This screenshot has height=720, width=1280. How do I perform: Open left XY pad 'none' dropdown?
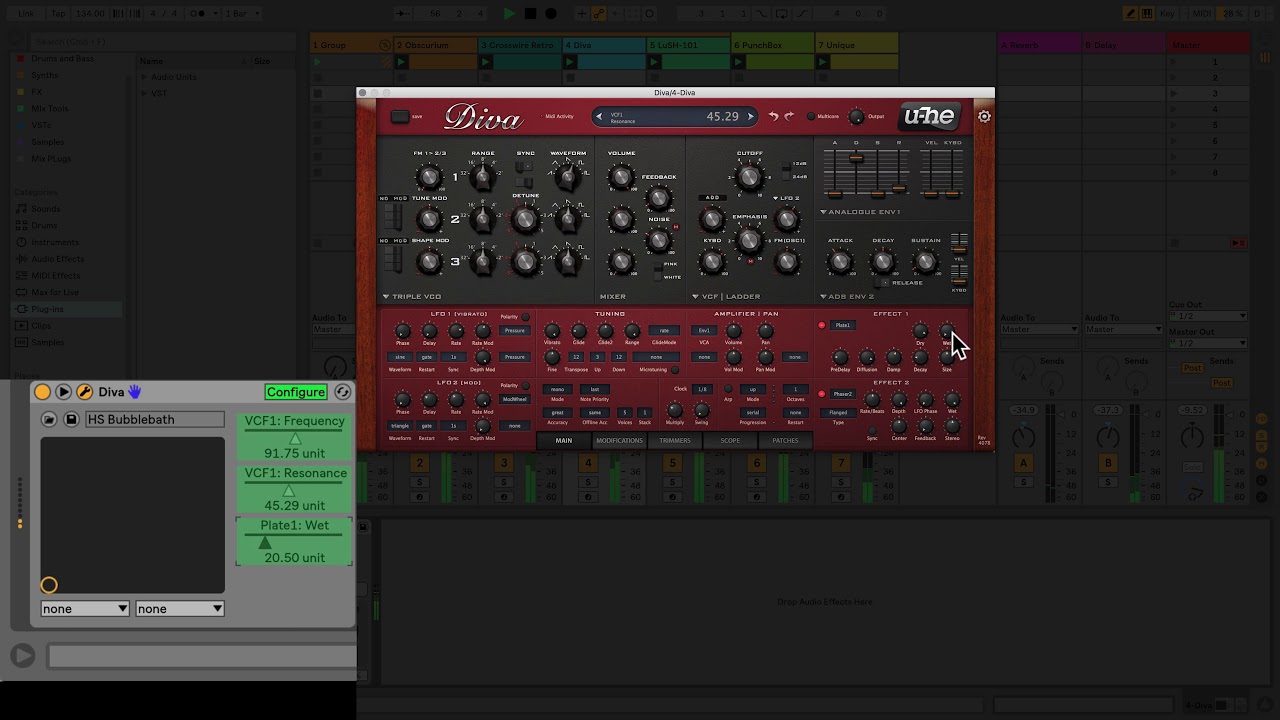point(85,608)
